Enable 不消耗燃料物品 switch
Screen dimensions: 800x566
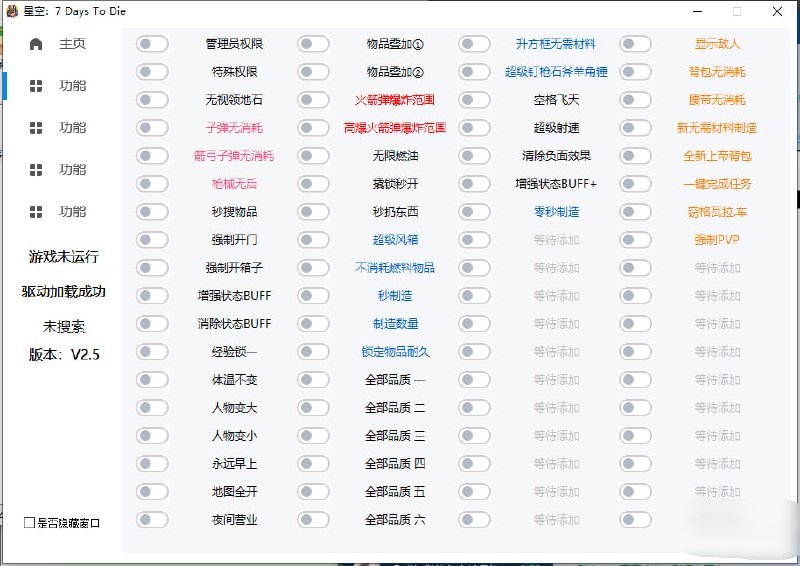[313, 268]
